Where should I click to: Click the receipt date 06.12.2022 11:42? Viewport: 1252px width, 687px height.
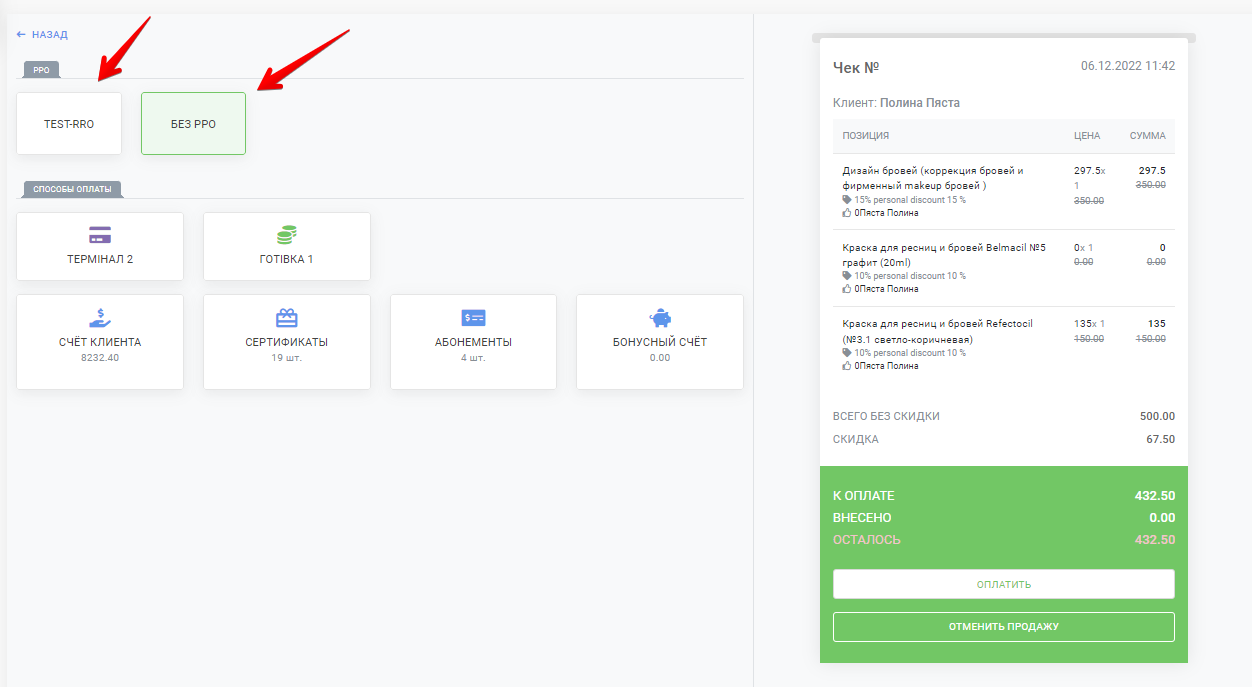pyautogui.click(x=1128, y=66)
